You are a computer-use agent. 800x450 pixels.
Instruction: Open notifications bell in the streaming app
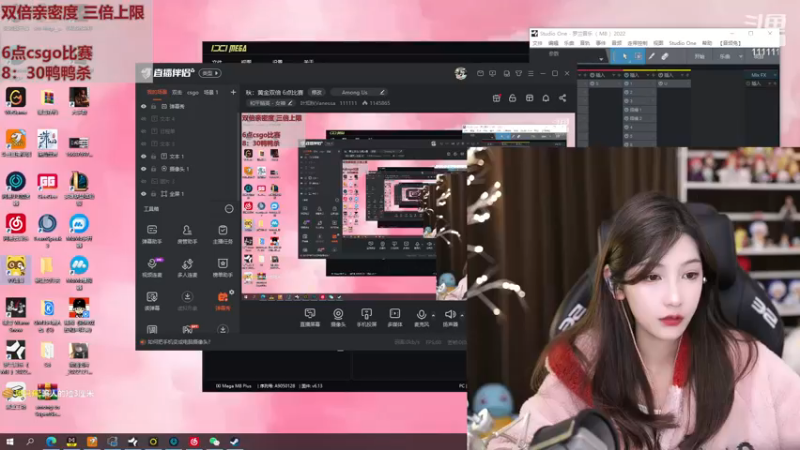point(545,98)
